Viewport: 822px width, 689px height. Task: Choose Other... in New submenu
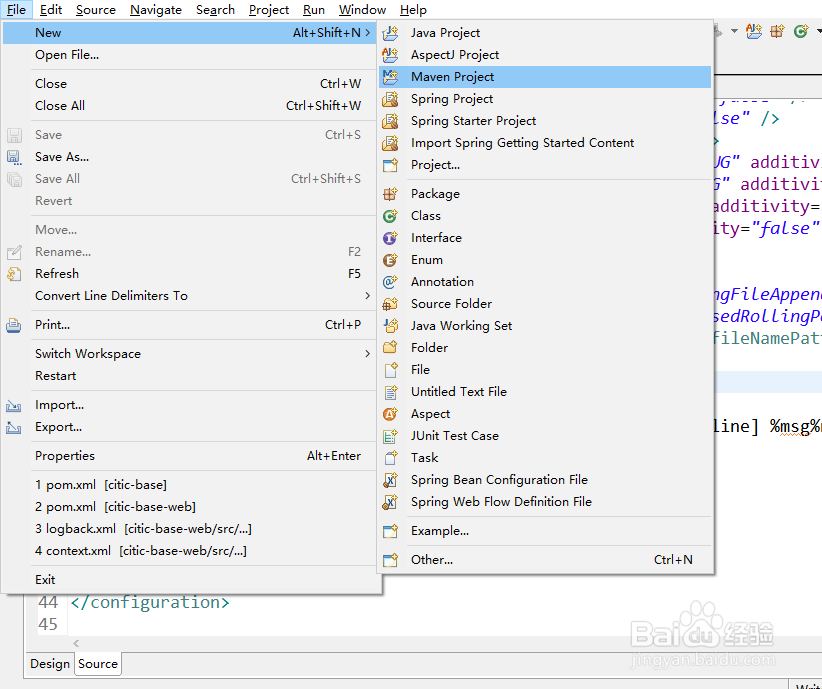(545, 560)
